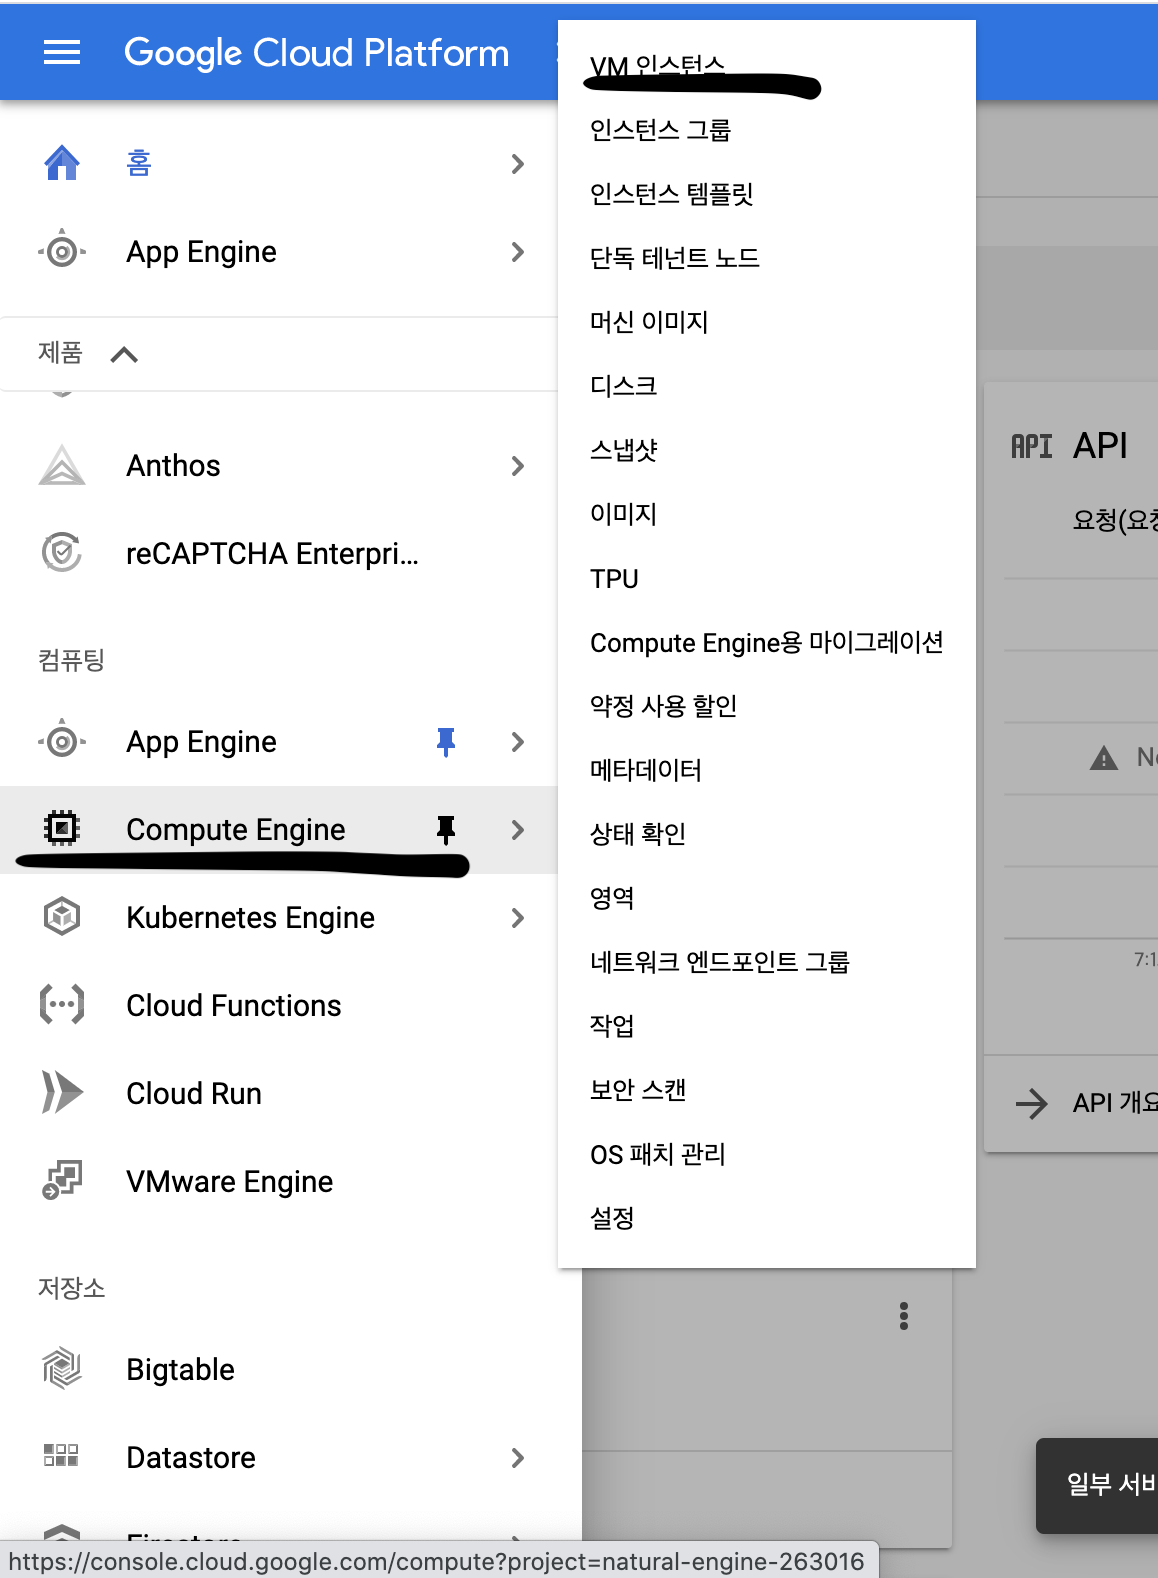Click the Cloud Run arrows icon

point(62,1092)
